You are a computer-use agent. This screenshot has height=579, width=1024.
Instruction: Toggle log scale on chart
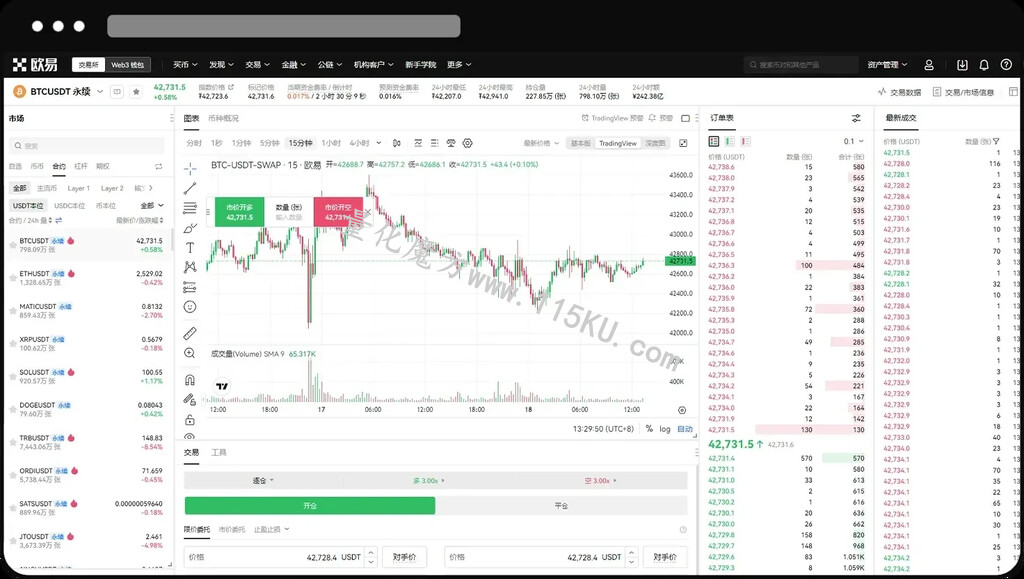[665, 429]
